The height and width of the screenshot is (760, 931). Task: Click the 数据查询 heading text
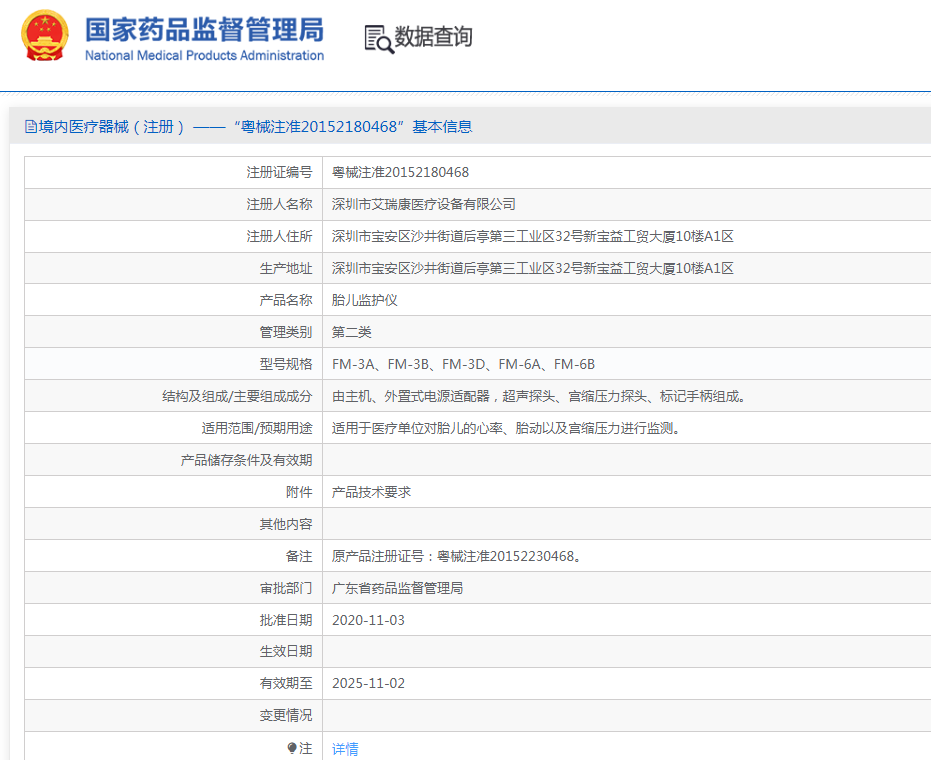433,37
